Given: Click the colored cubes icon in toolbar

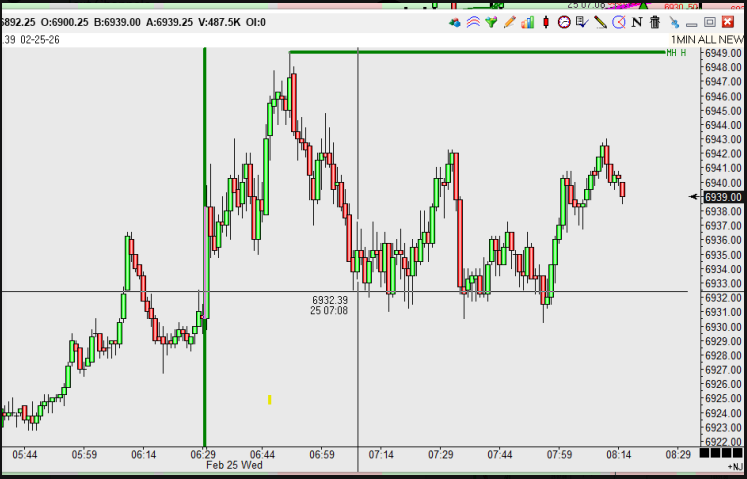Looking at the screenshot, I should pyautogui.click(x=456, y=22).
